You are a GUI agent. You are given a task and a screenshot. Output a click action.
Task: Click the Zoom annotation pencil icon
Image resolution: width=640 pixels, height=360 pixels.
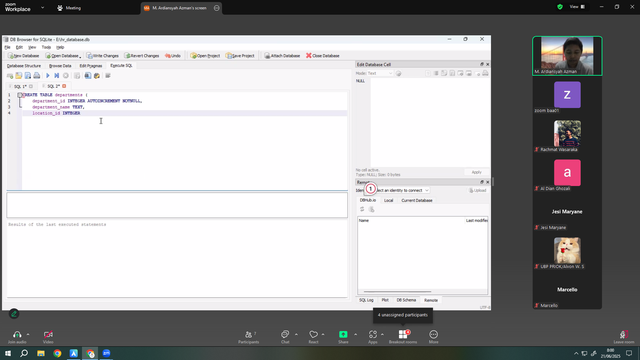pyautogui.click(x=14, y=313)
